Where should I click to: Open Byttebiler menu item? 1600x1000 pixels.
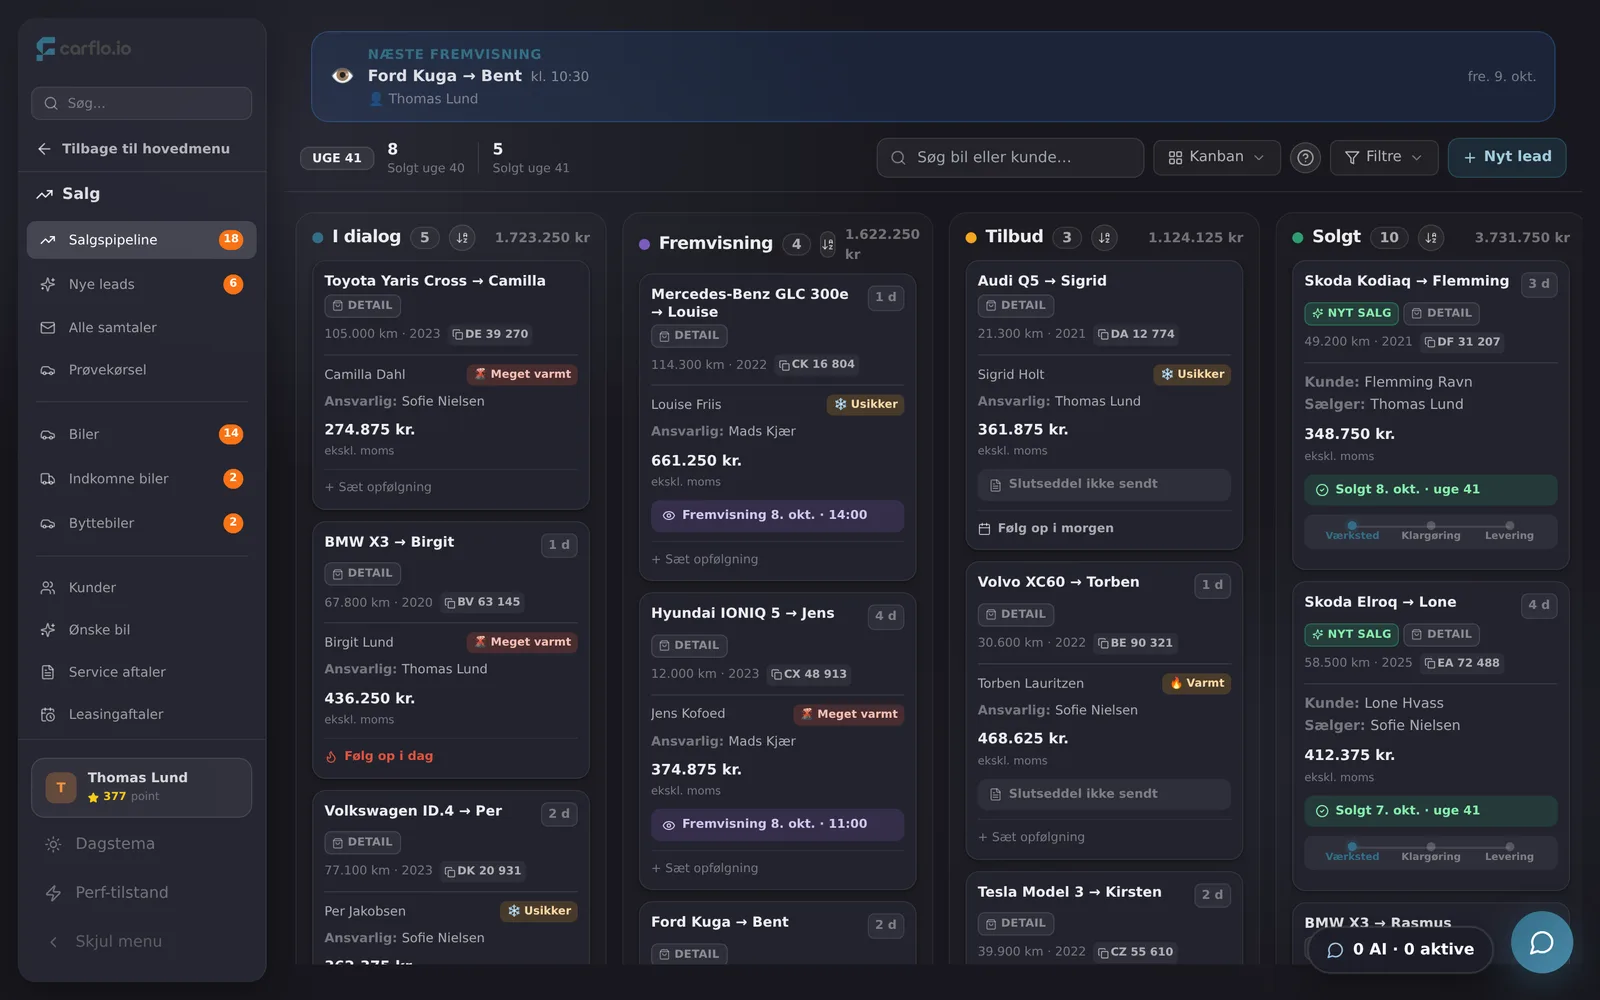pyautogui.click(x=142, y=523)
